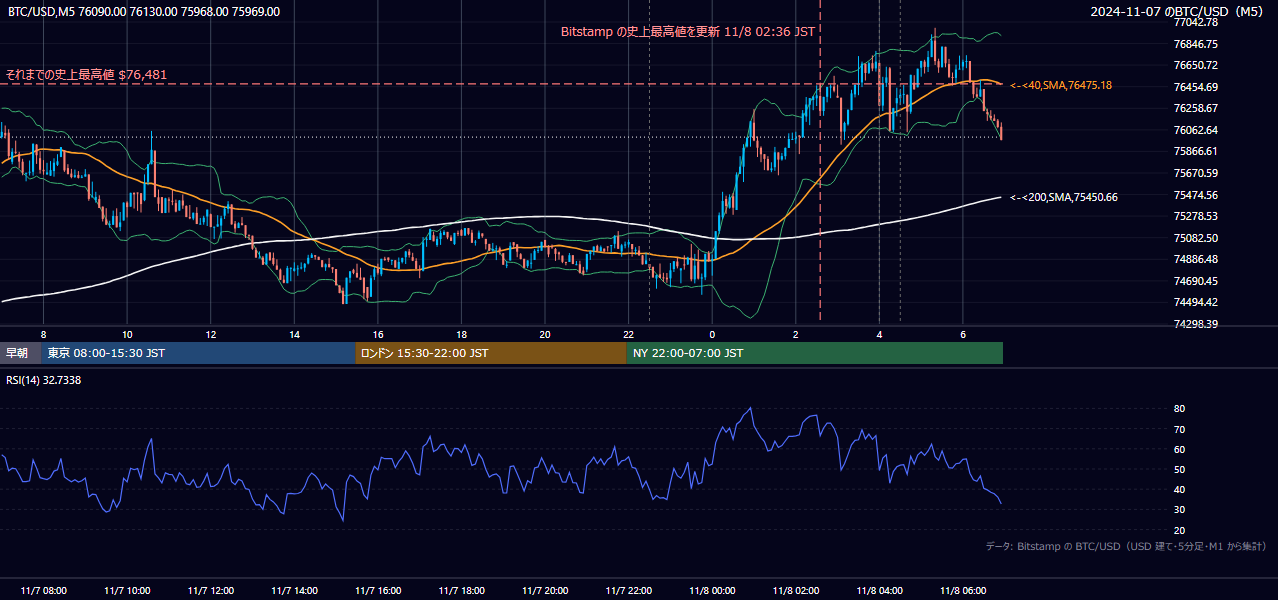The width and height of the screenshot is (1278, 600).
Task: Click the RSI scale value 40
Action: point(1179,489)
